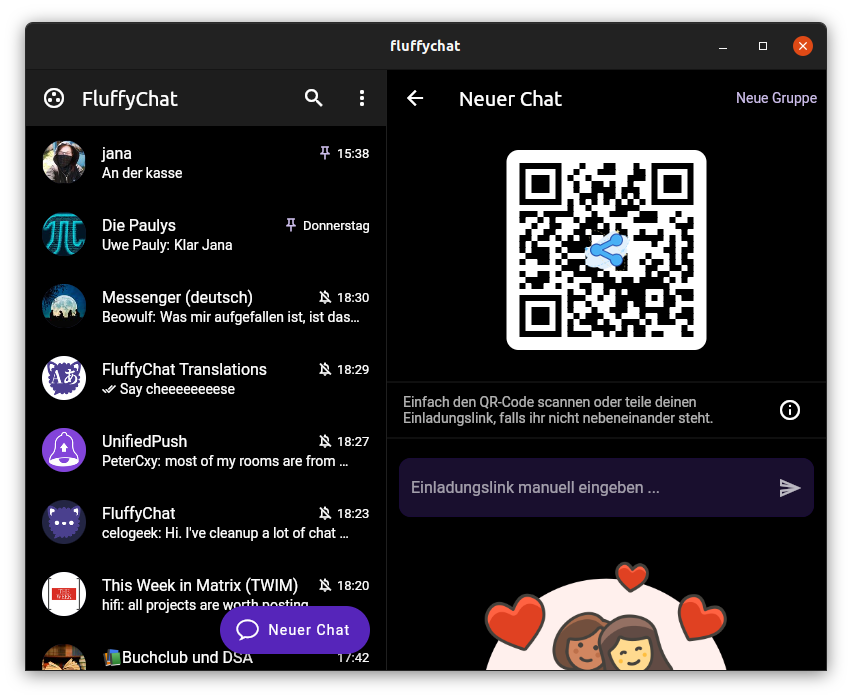Focus the Einladungslink manuell eingeben field
Screen dimensions: 852x699
[x=585, y=488]
